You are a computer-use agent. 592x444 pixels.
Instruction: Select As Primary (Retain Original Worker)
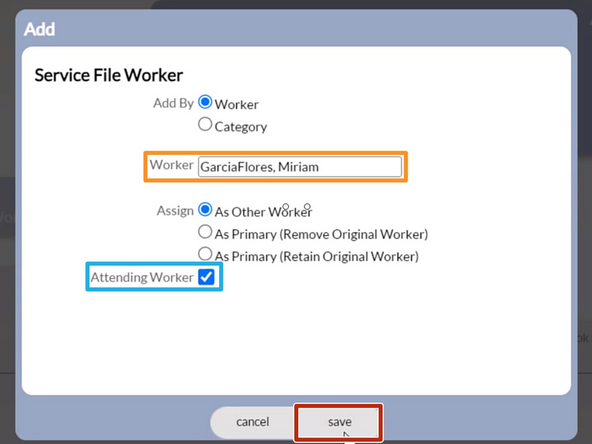(205, 254)
